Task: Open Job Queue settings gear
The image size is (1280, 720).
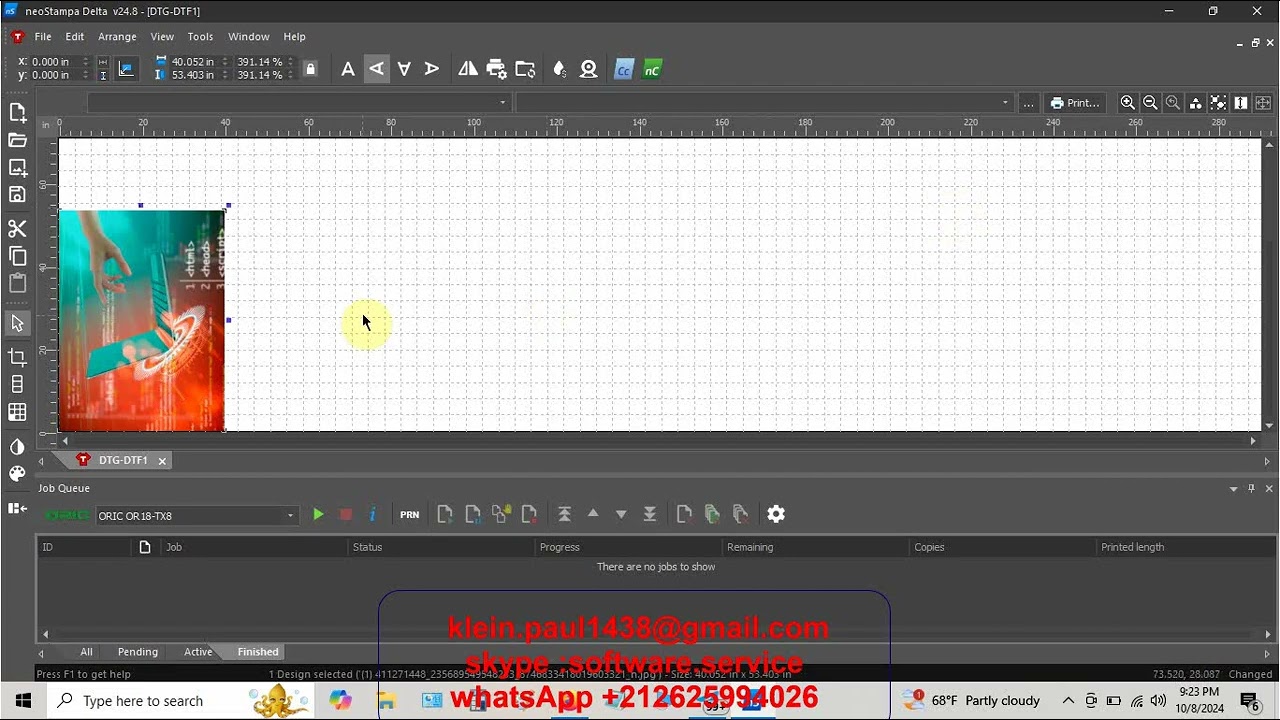Action: click(x=776, y=514)
